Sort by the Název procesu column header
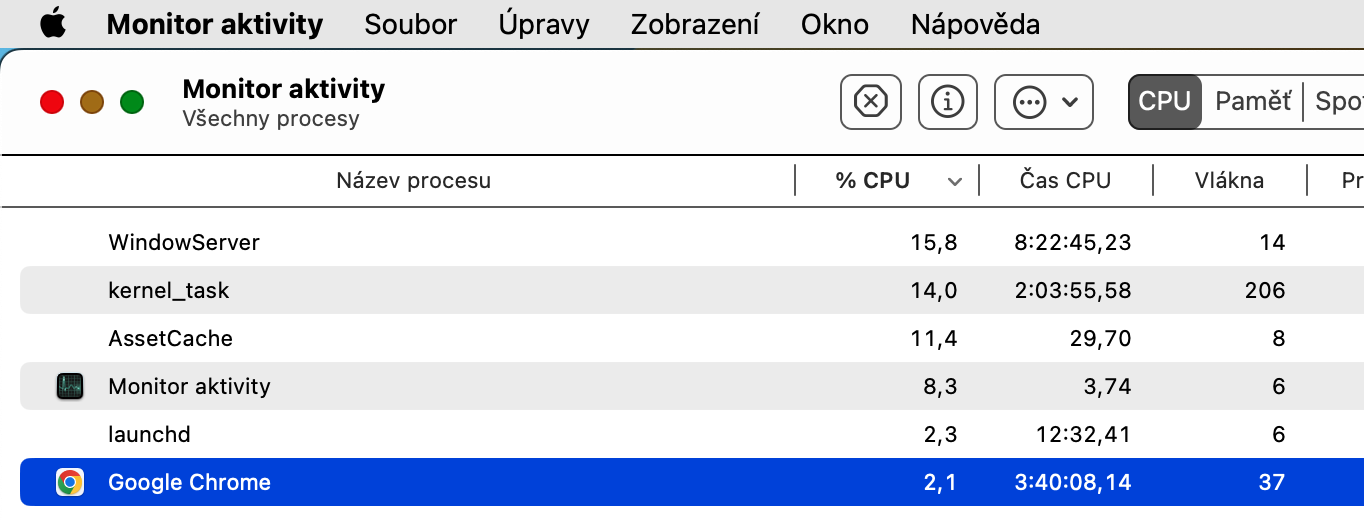 [x=413, y=181]
